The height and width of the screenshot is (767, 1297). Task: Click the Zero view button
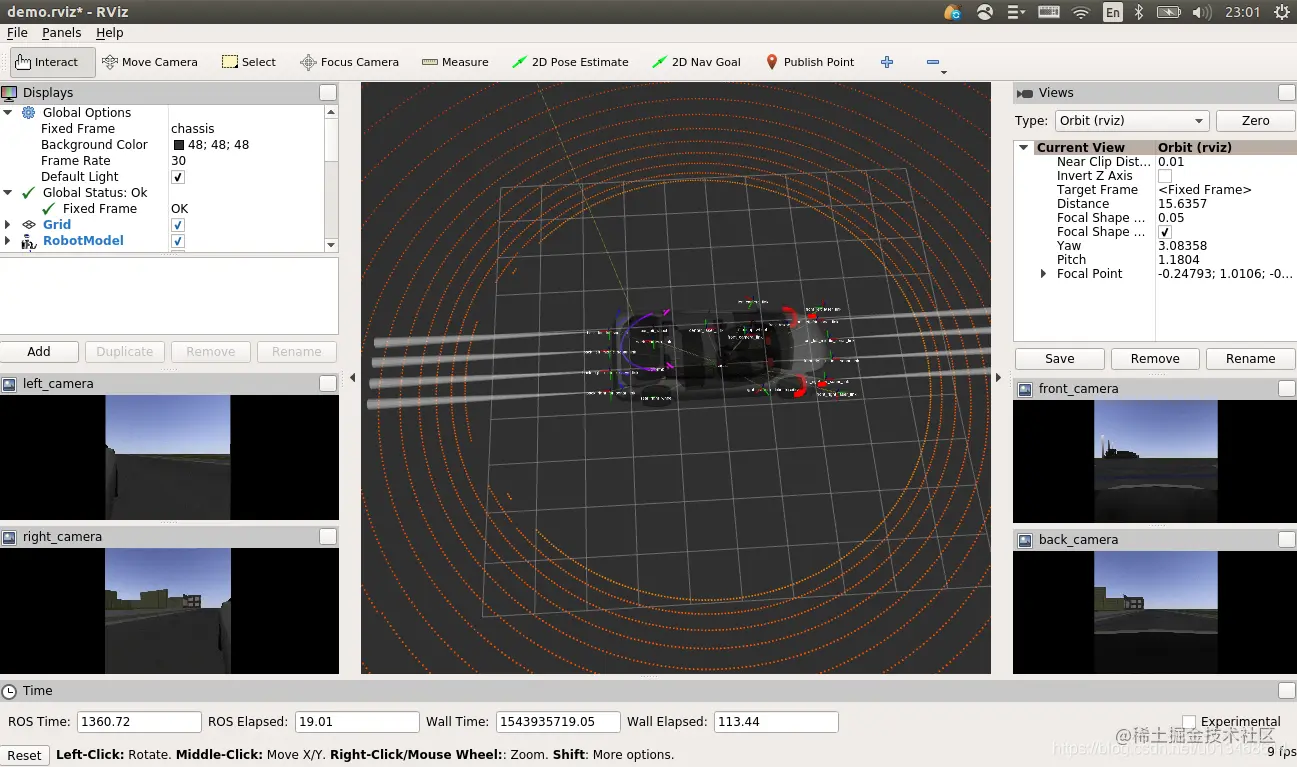(1255, 121)
